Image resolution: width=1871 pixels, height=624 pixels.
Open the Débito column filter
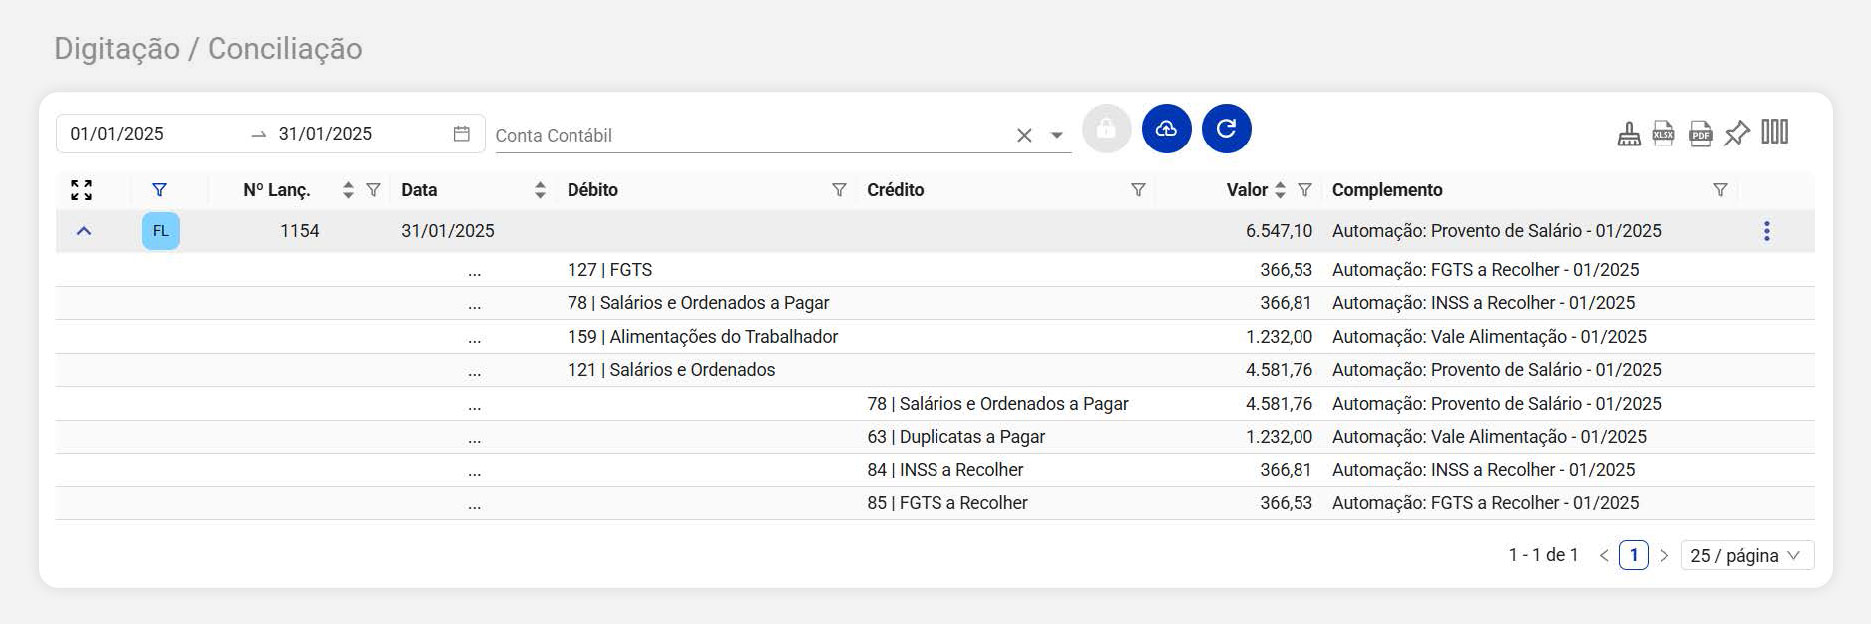pyautogui.click(x=839, y=190)
